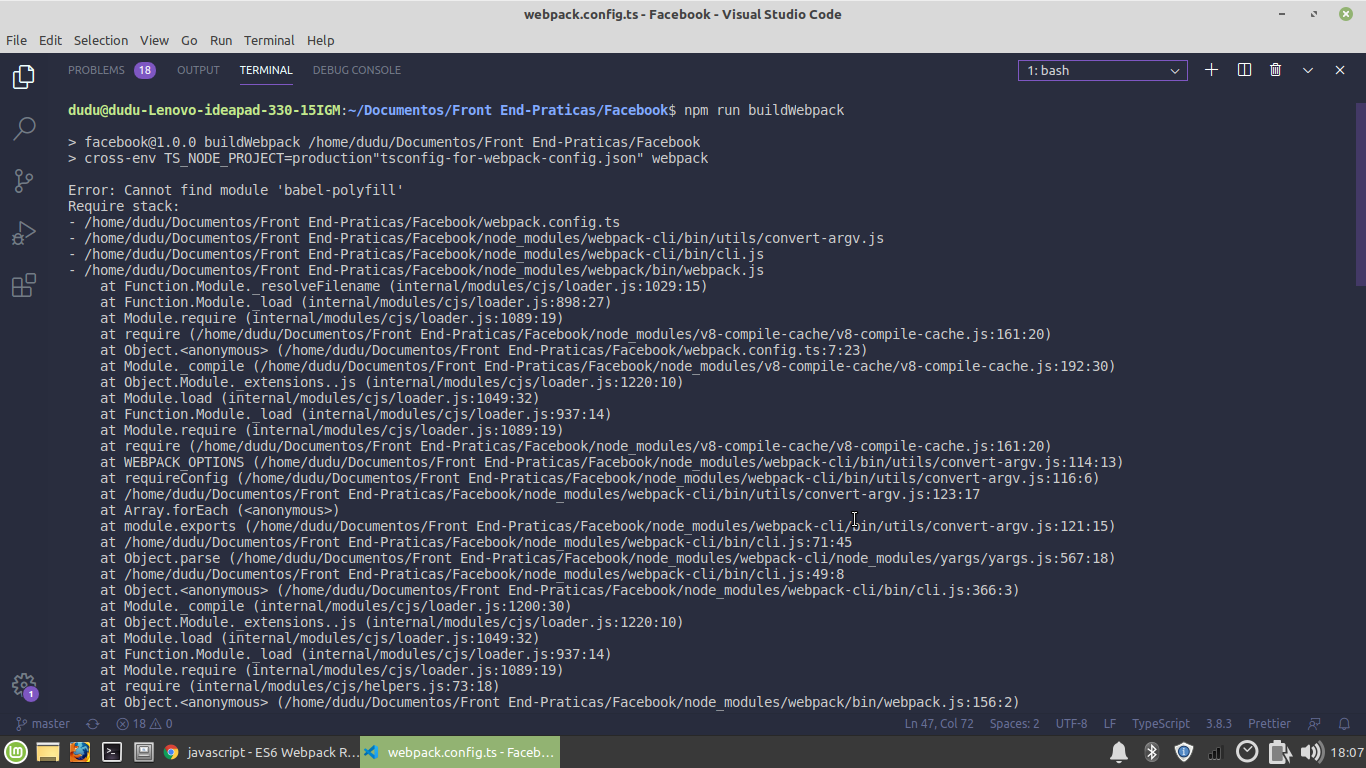Click the clock showing 18:07
The image size is (1366, 768).
point(1347,752)
